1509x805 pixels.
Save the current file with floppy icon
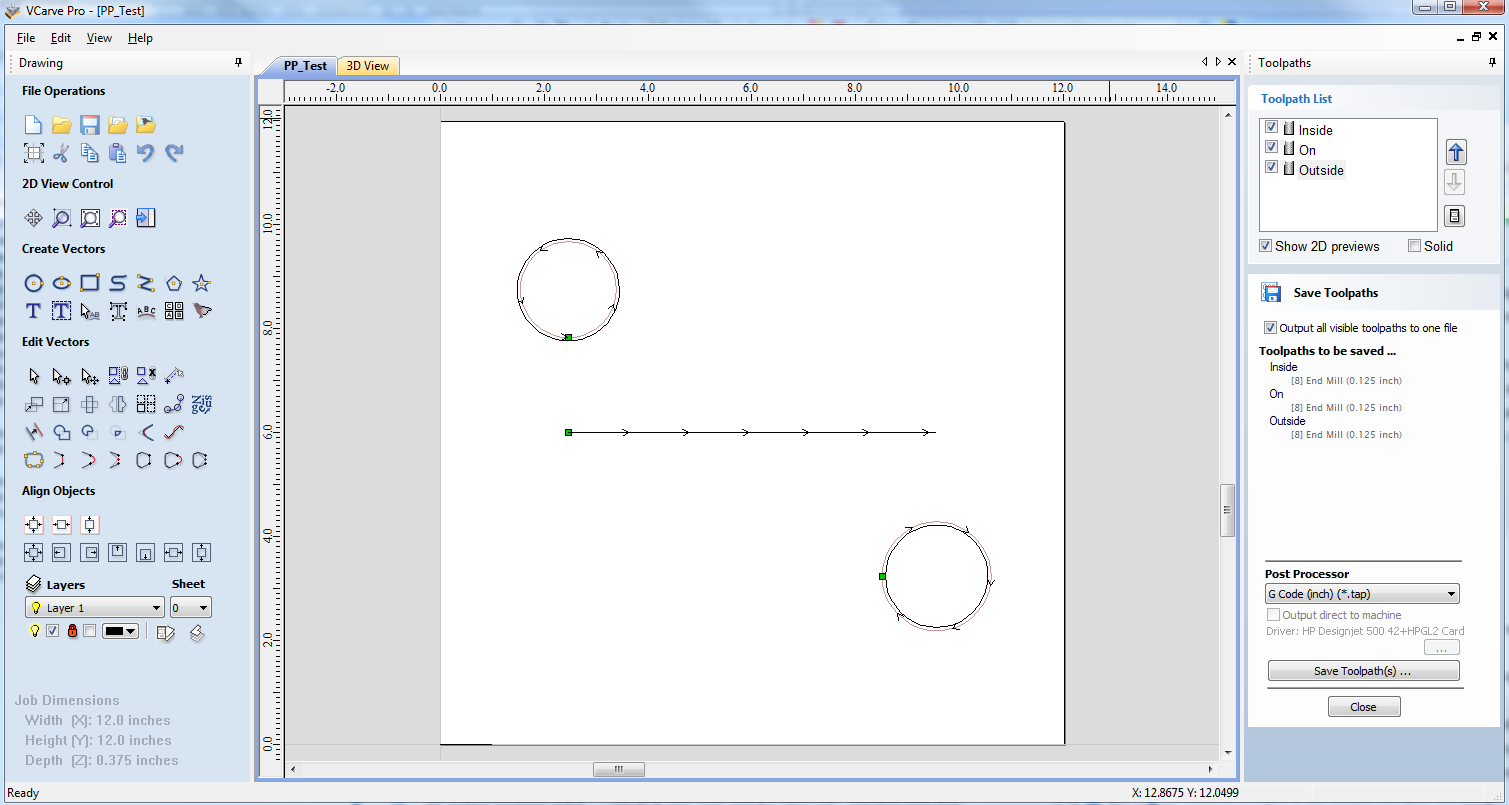pos(89,125)
